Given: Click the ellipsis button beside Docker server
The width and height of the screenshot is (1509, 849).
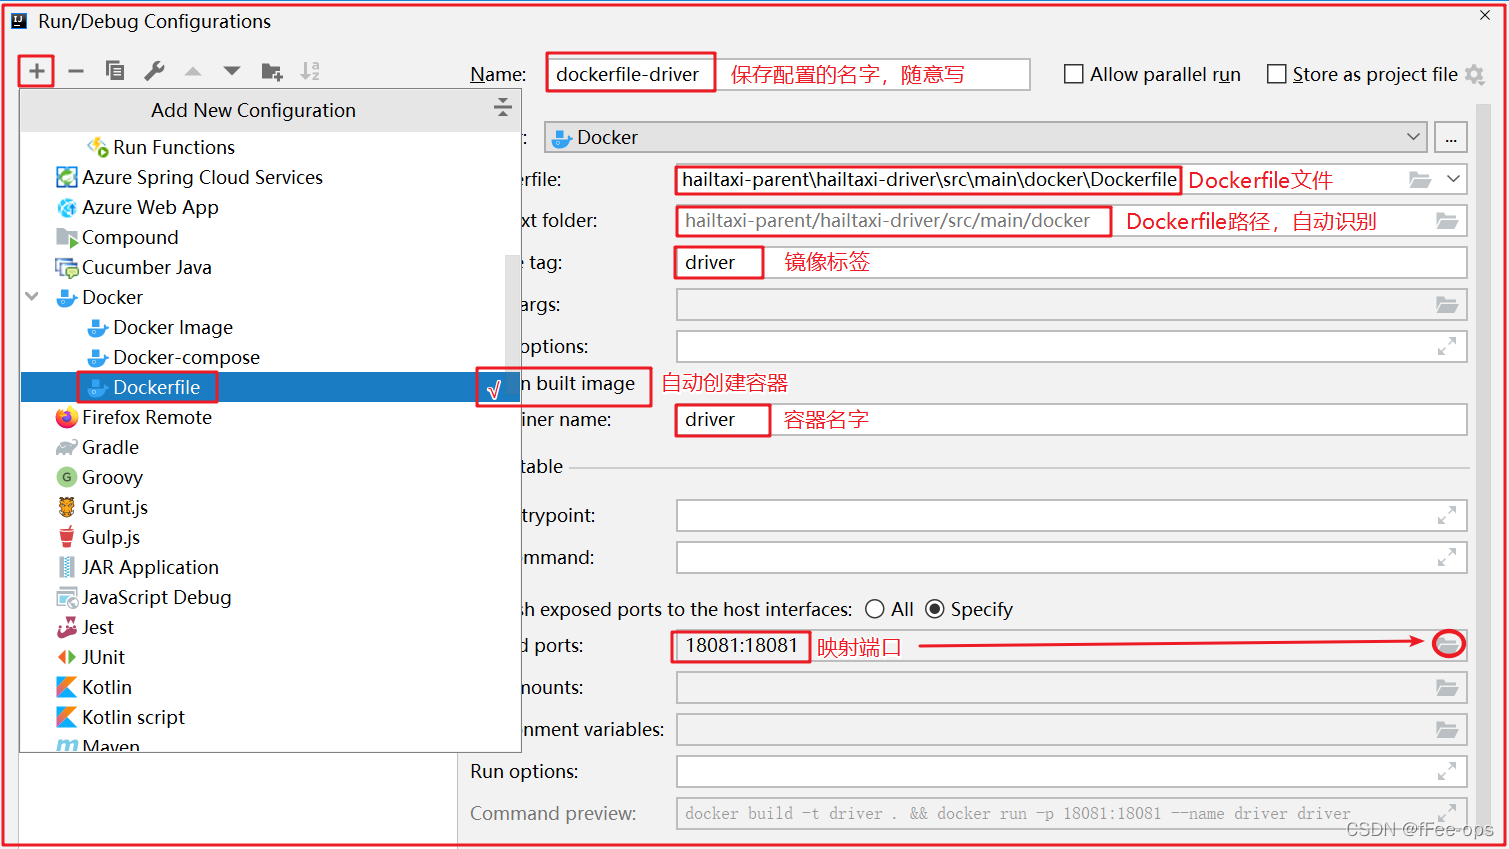Looking at the screenshot, I should [1451, 137].
